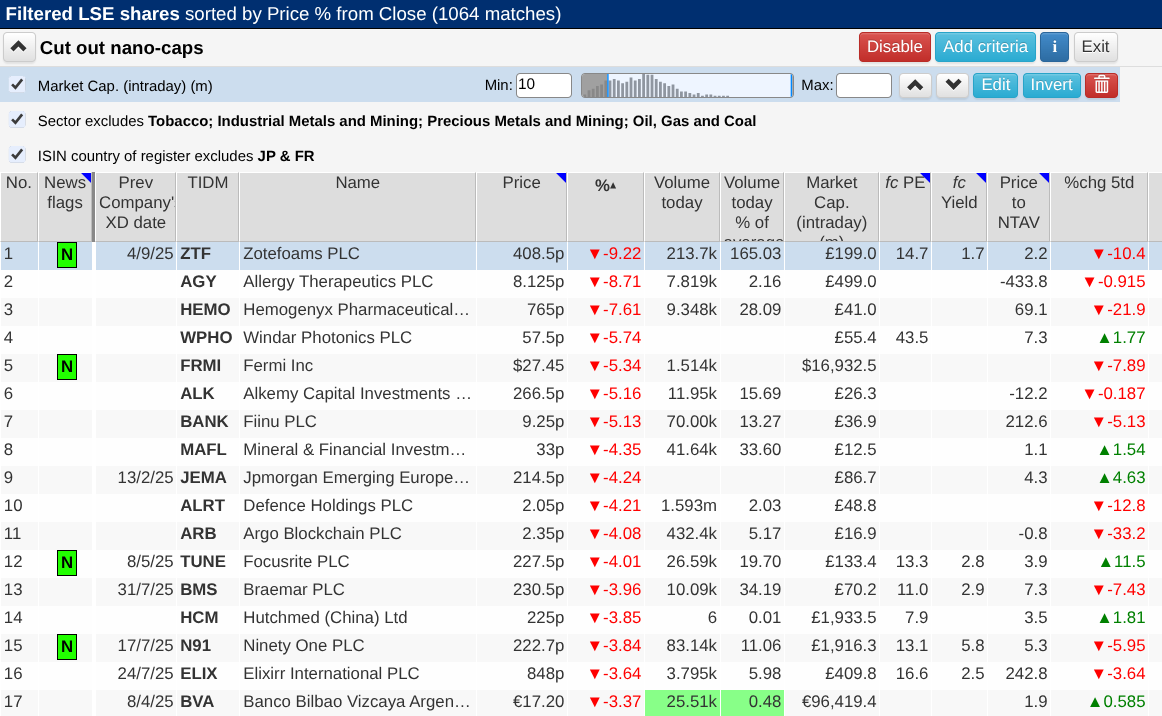Click Alkemy Capital Investments row name
The width and height of the screenshot is (1162, 716).
pyautogui.click(x=357, y=394)
